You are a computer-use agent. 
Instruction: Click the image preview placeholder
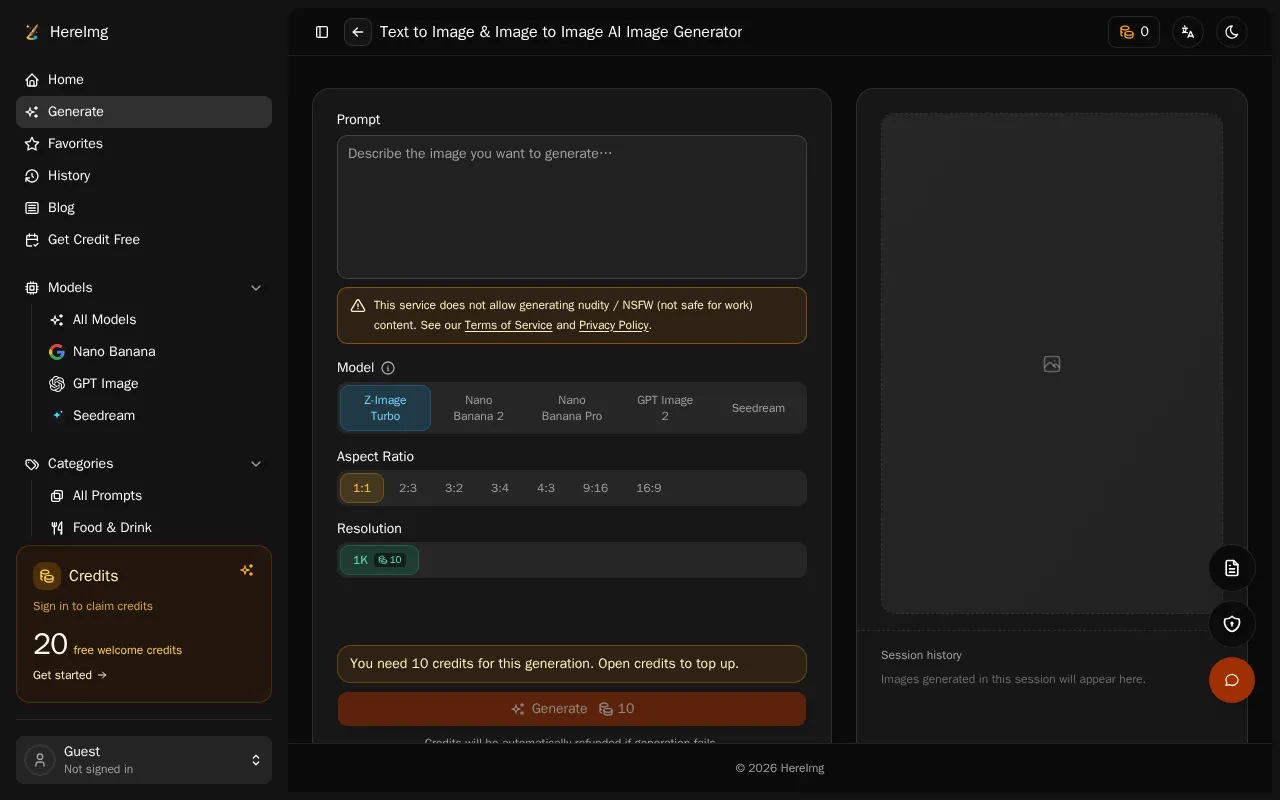(x=1052, y=364)
